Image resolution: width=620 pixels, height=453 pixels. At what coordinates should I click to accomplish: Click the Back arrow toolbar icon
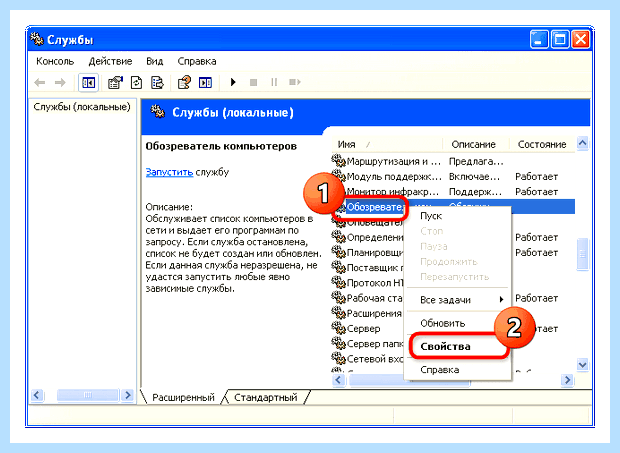[x=40, y=83]
